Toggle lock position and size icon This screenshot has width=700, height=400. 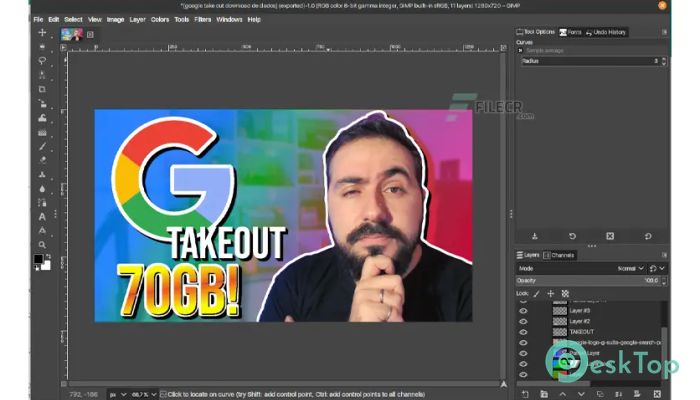tap(550, 294)
